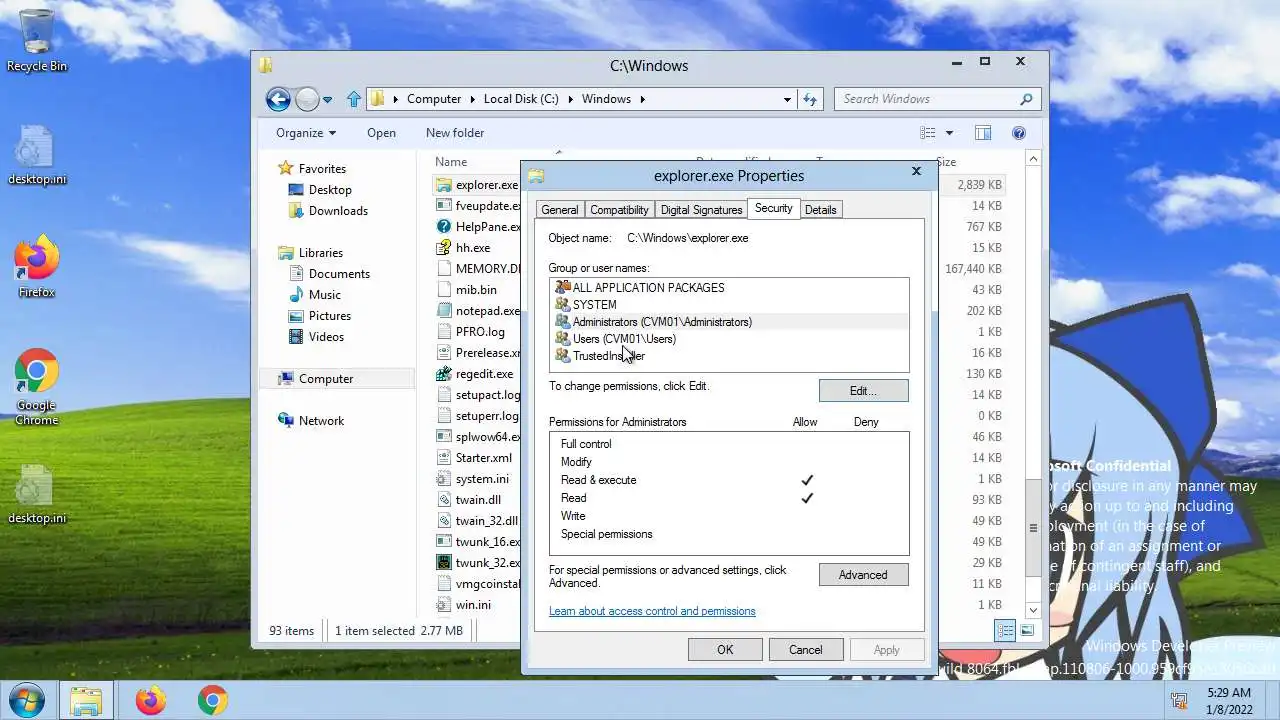This screenshot has height=720, width=1280.
Task: Switch to Details view in status bar
Action: point(1005,630)
